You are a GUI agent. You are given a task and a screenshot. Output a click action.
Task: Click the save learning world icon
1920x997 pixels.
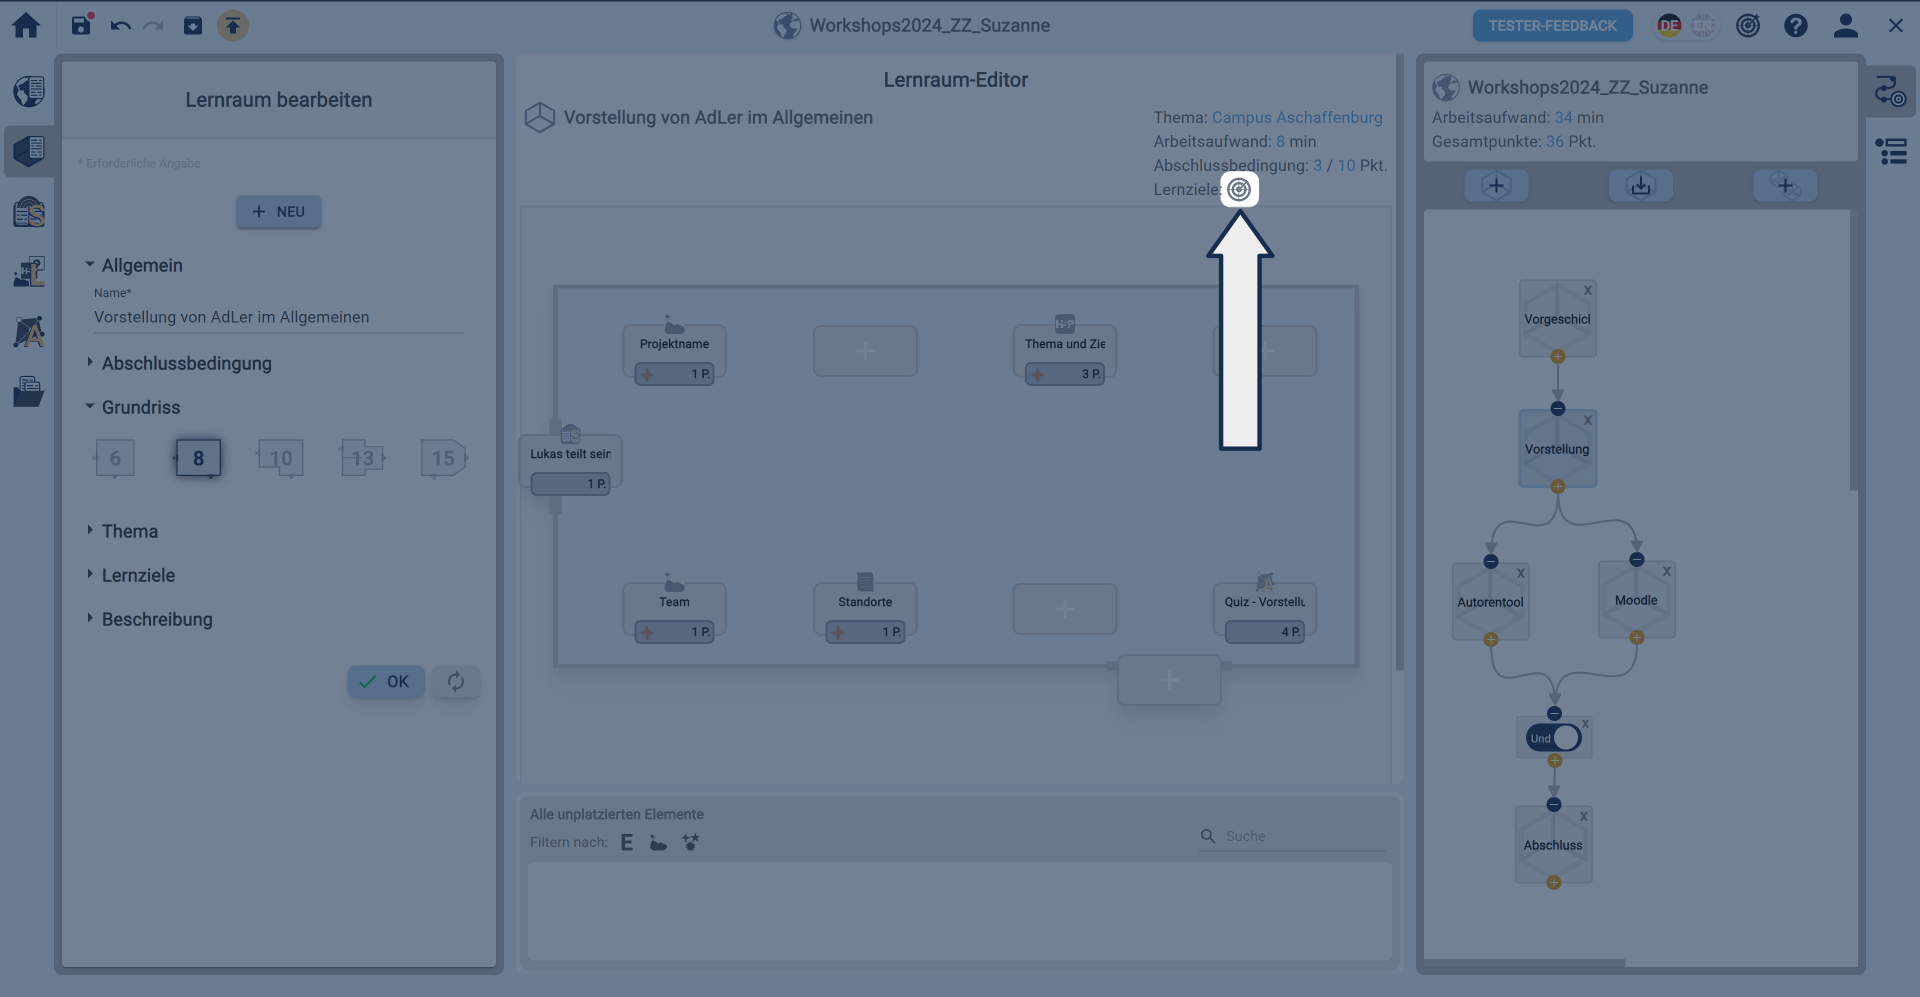[82, 26]
